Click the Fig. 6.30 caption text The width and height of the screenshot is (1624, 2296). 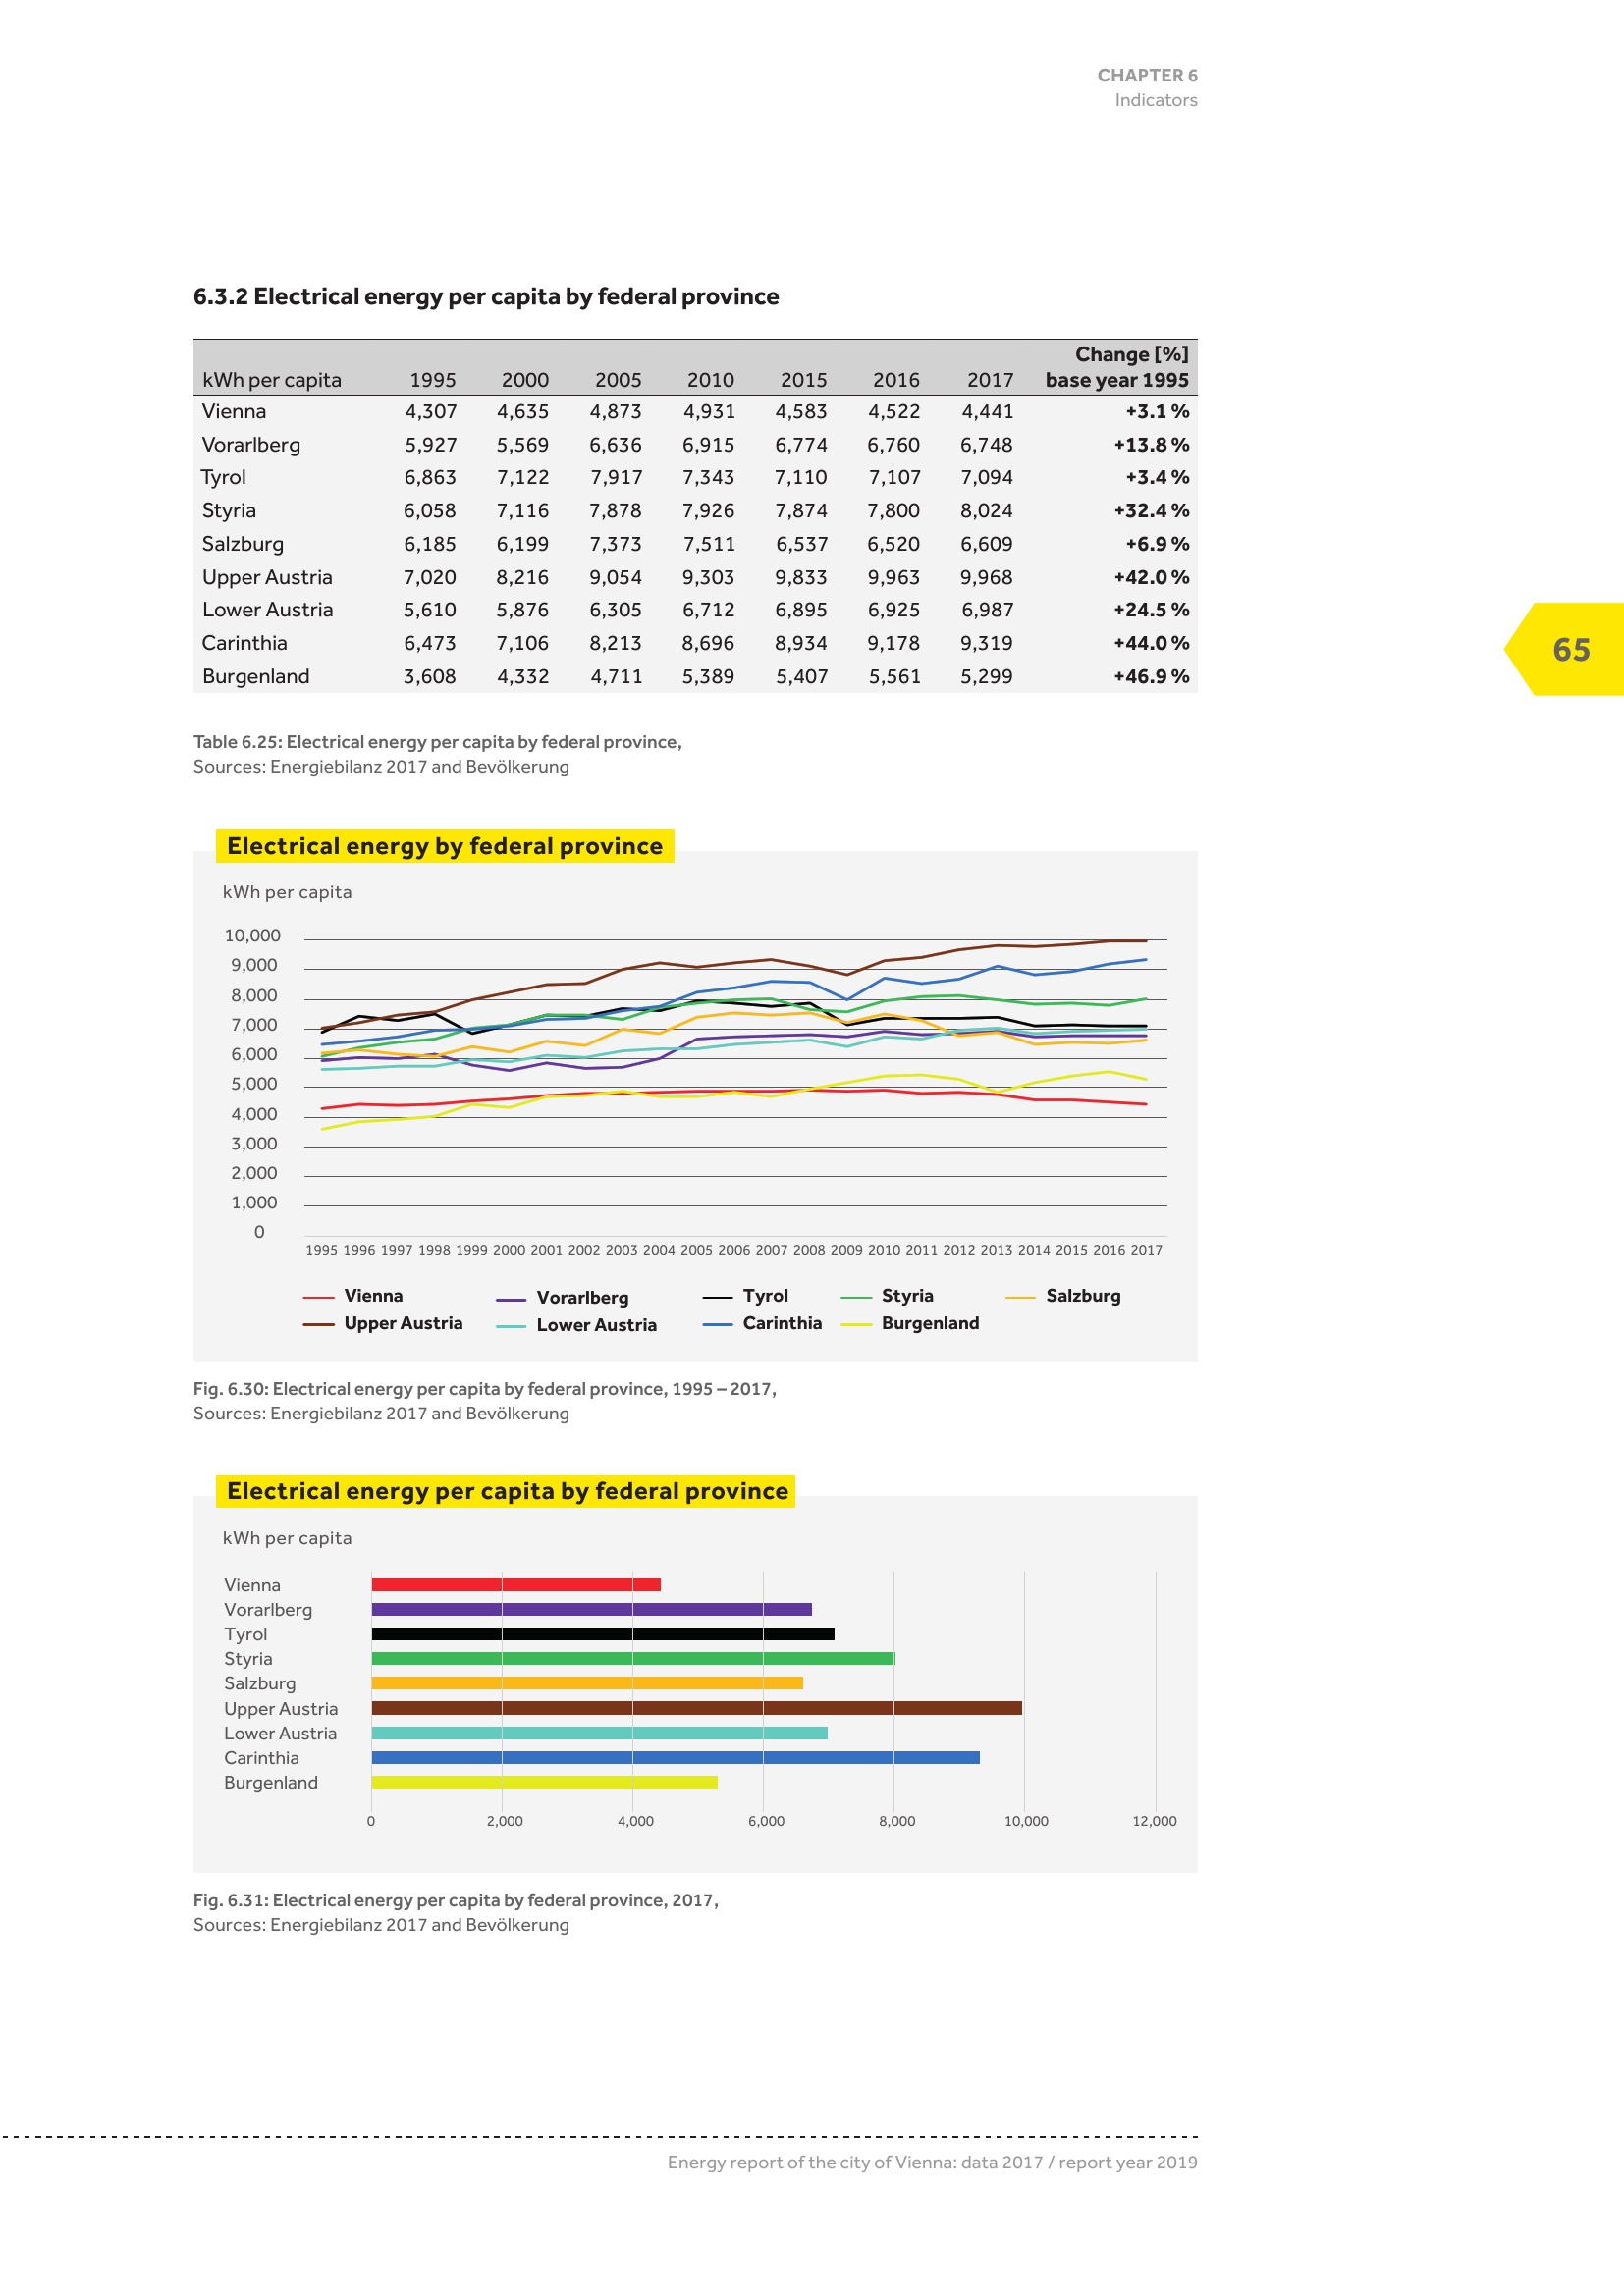click(484, 1389)
